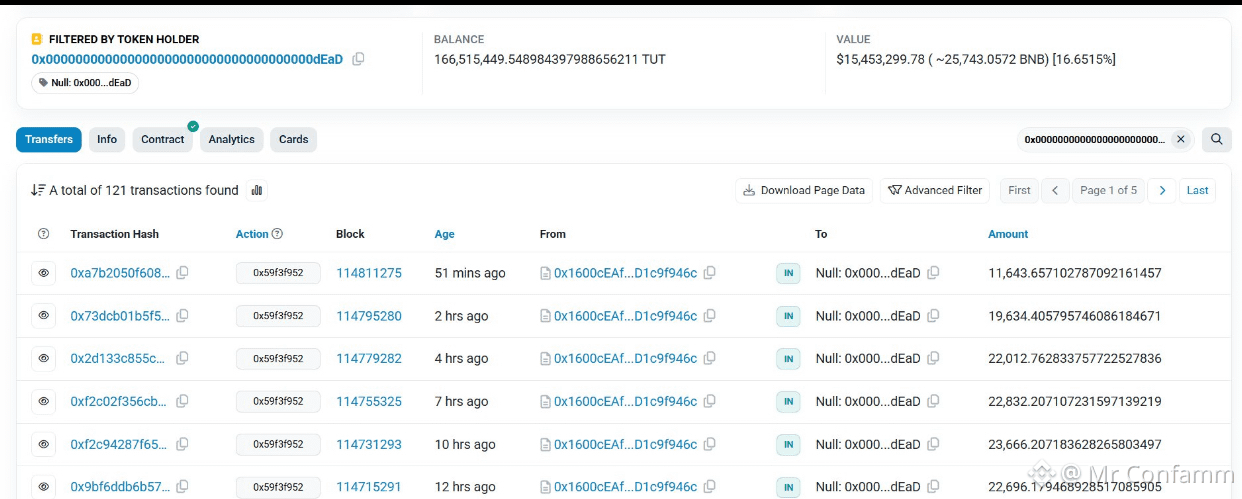1242x499 pixels.
Task: Switch to the Transfers tab
Action: pos(49,139)
